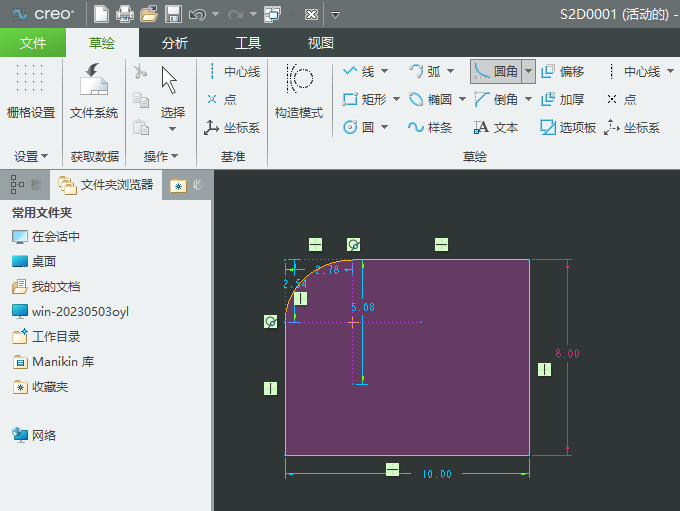Viewport: 680px width, 511px height.
Task: Select the 线 line tool
Action: point(359,71)
